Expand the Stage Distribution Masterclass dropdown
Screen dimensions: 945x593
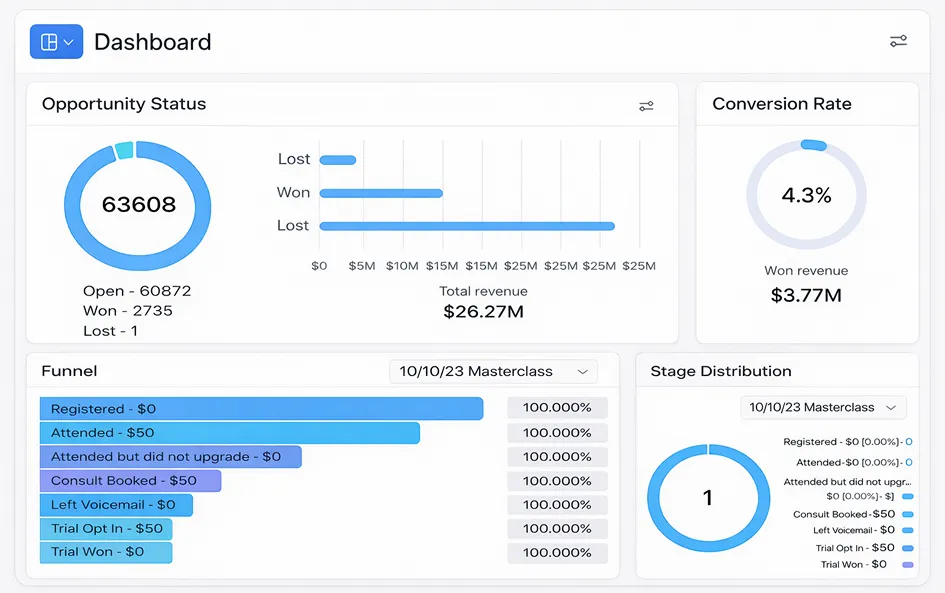[823, 407]
